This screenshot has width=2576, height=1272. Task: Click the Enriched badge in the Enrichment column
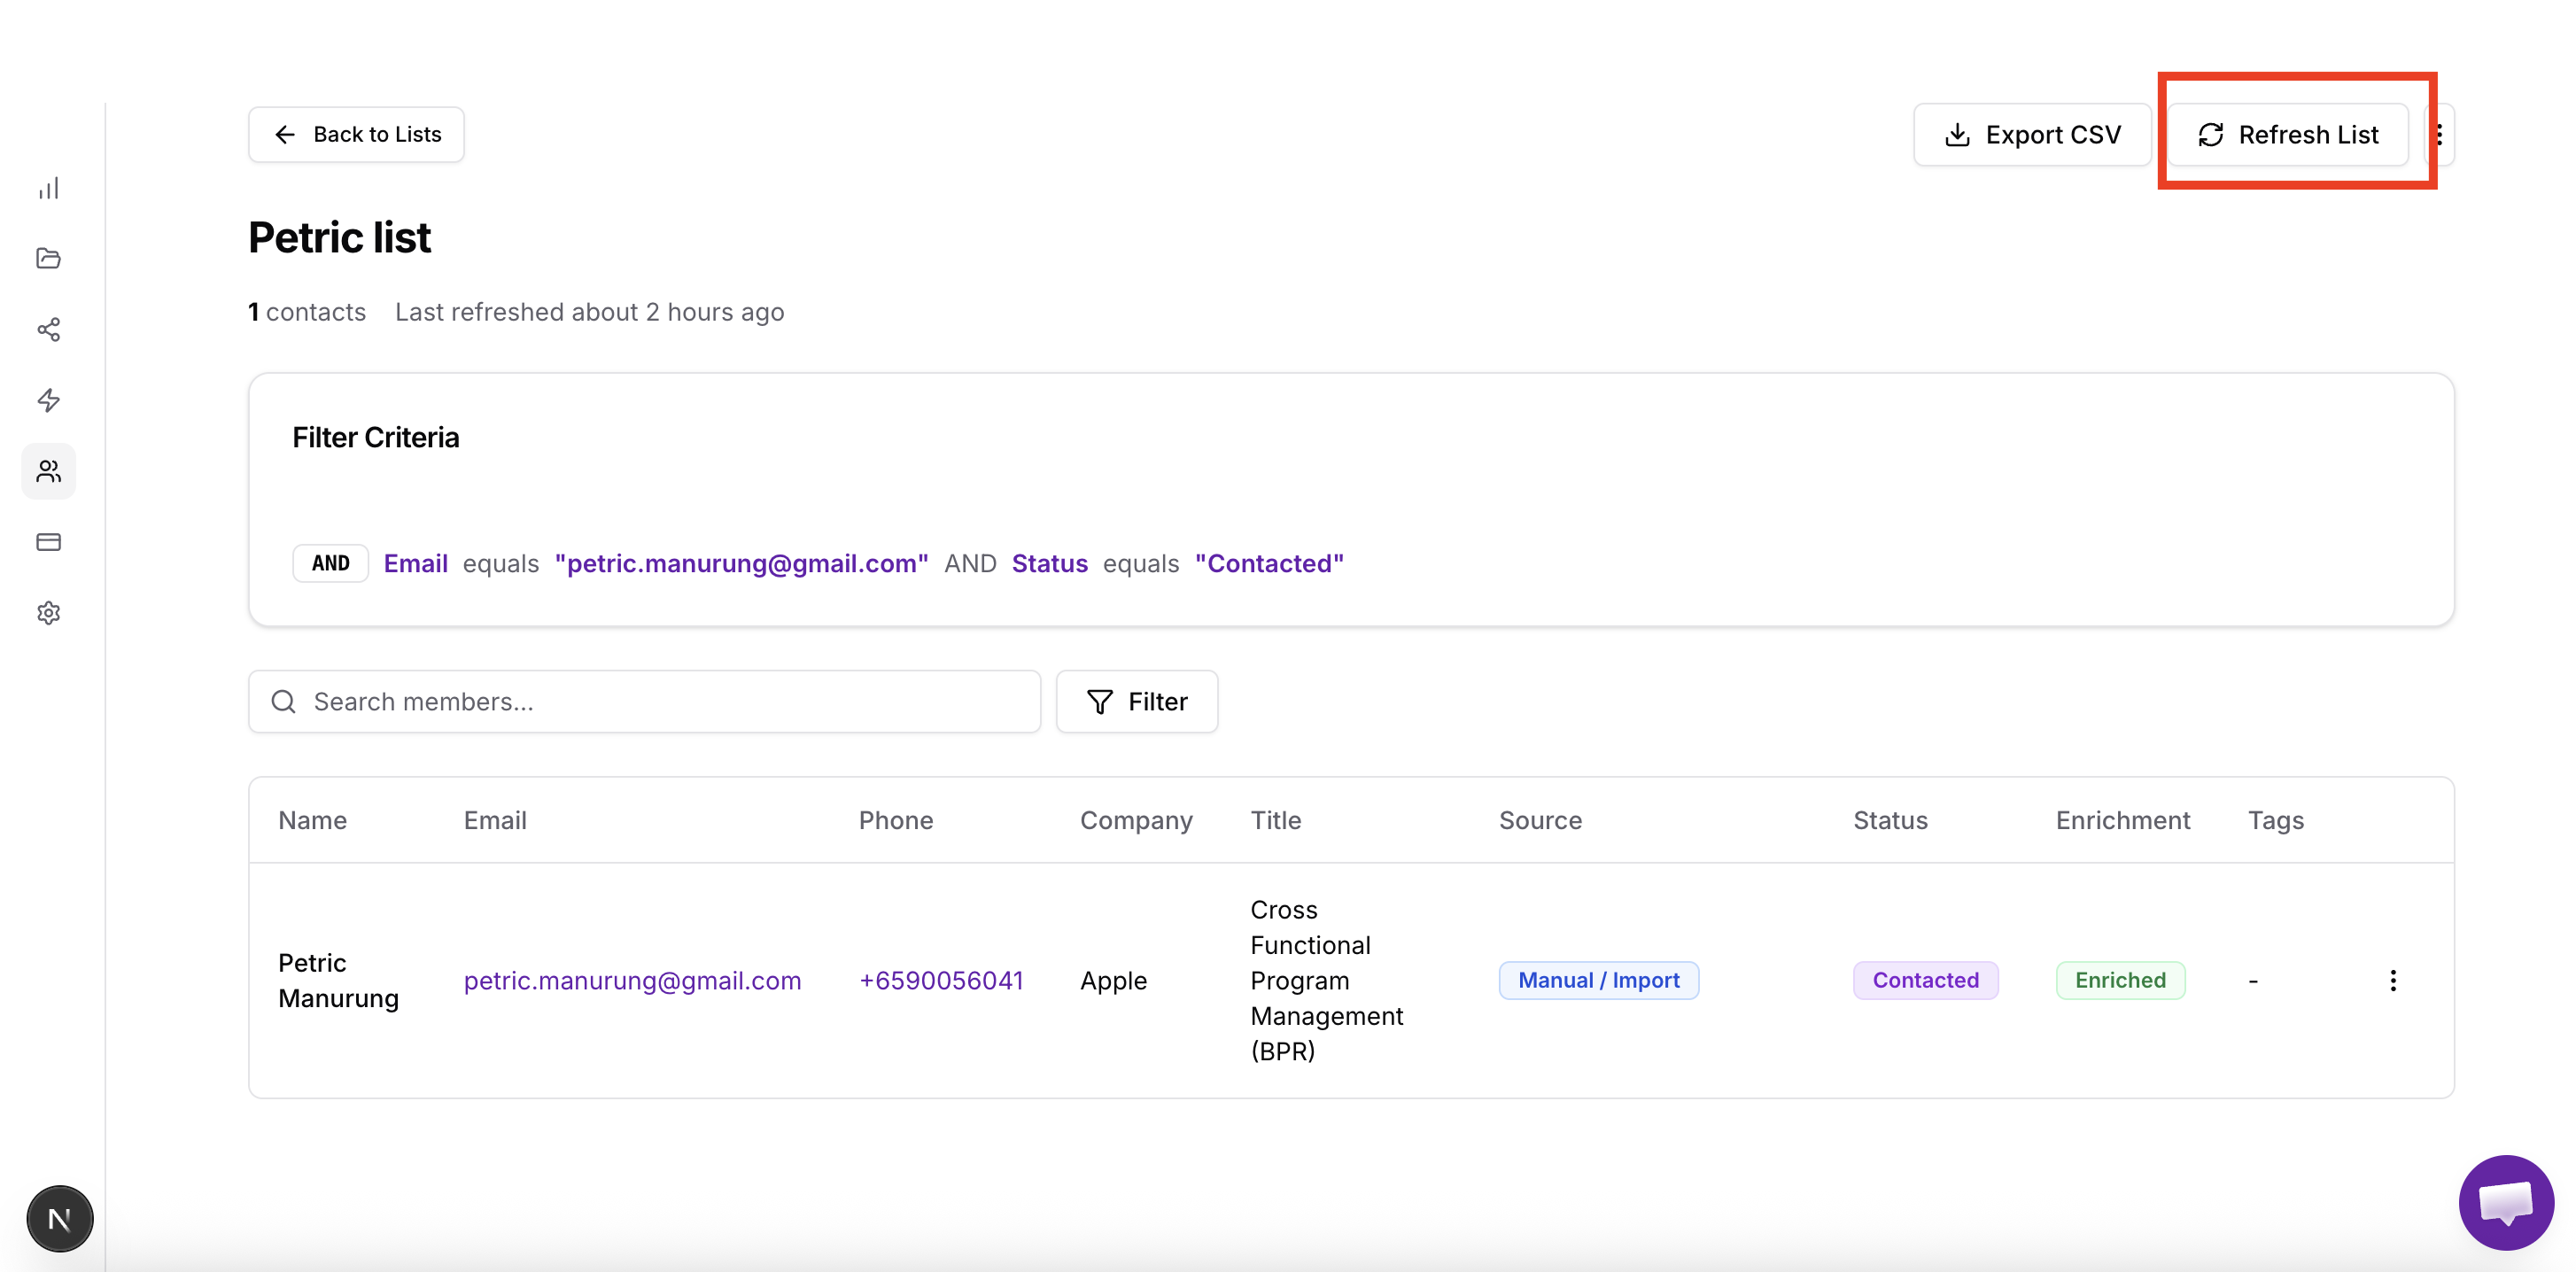coord(2120,980)
